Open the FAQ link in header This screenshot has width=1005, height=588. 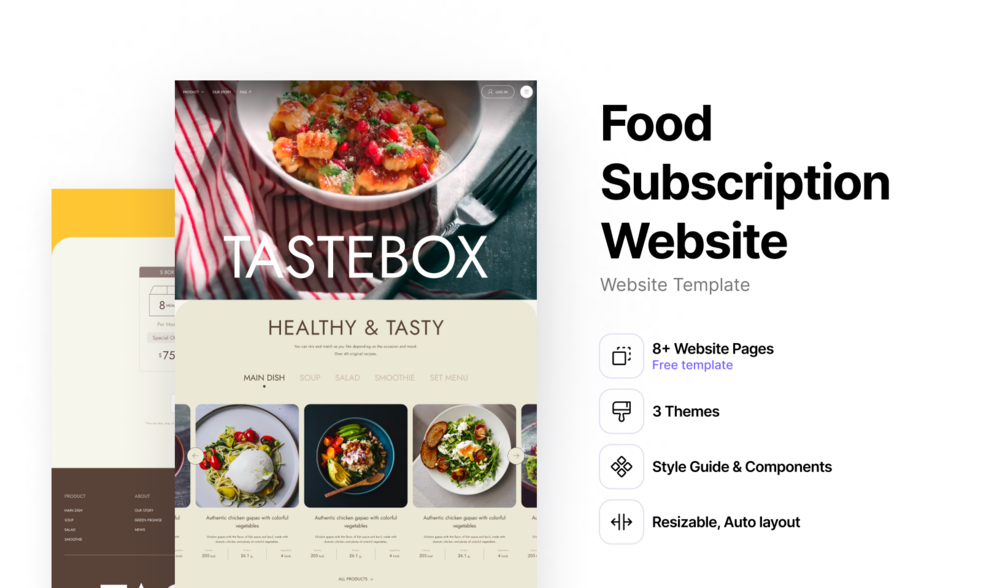point(245,92)
